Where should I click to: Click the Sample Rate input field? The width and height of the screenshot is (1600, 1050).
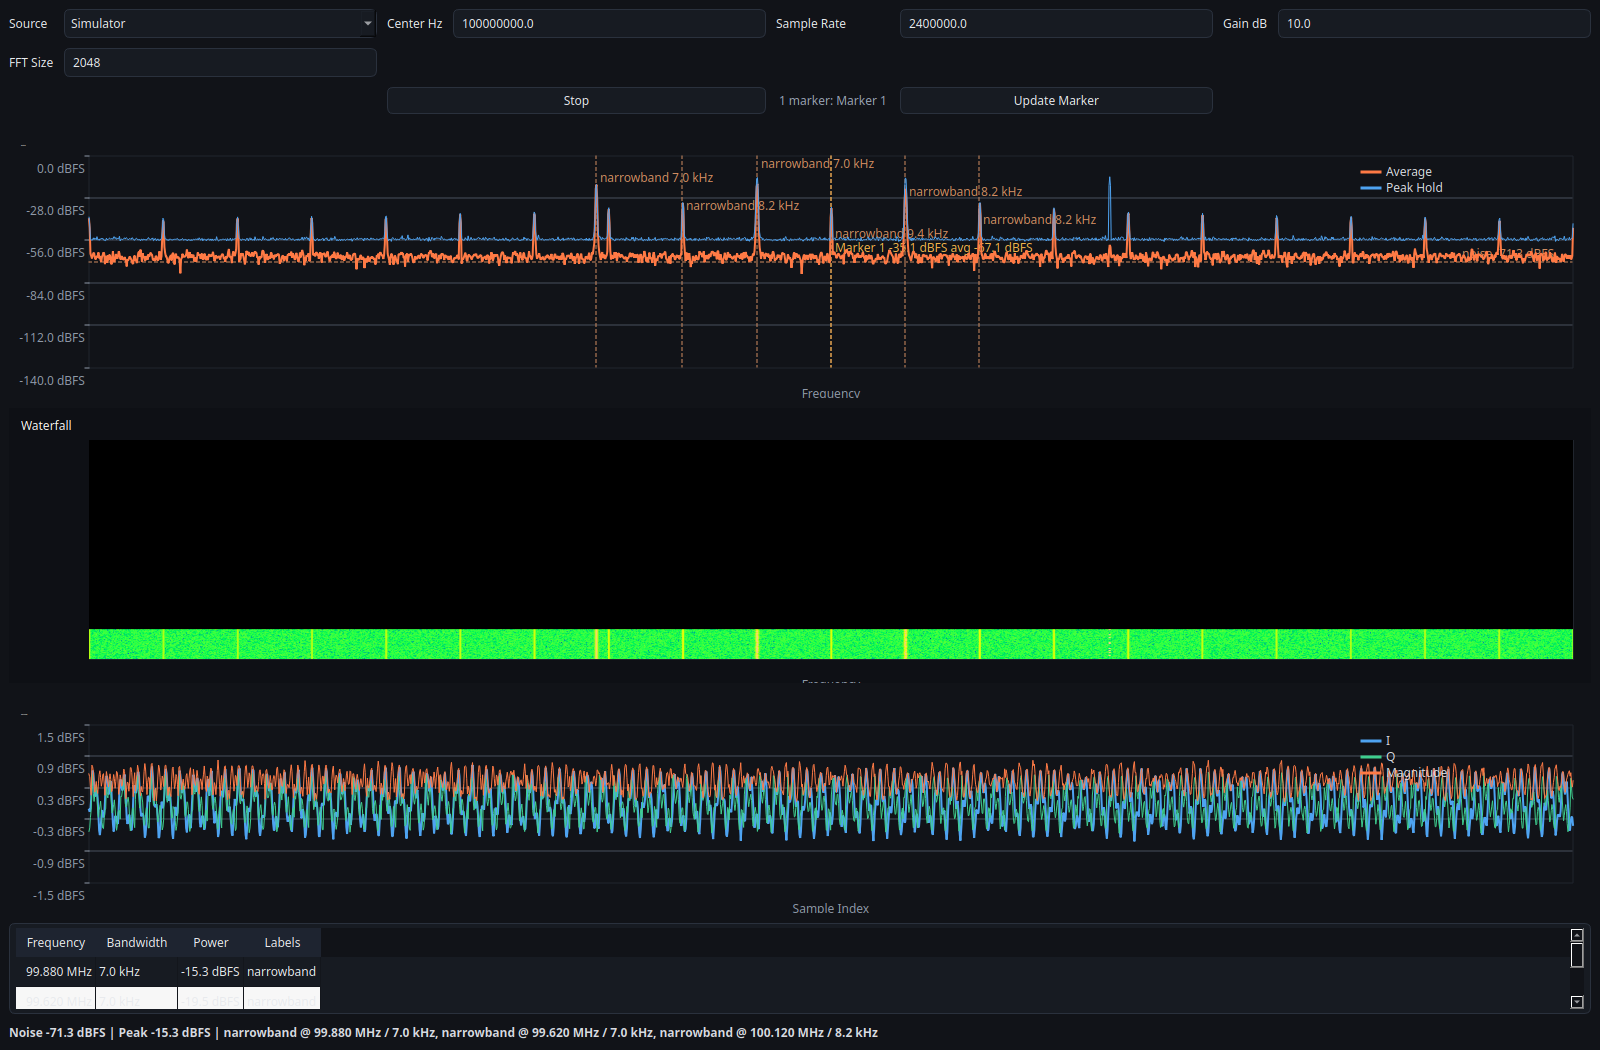tap(1055, 23)
